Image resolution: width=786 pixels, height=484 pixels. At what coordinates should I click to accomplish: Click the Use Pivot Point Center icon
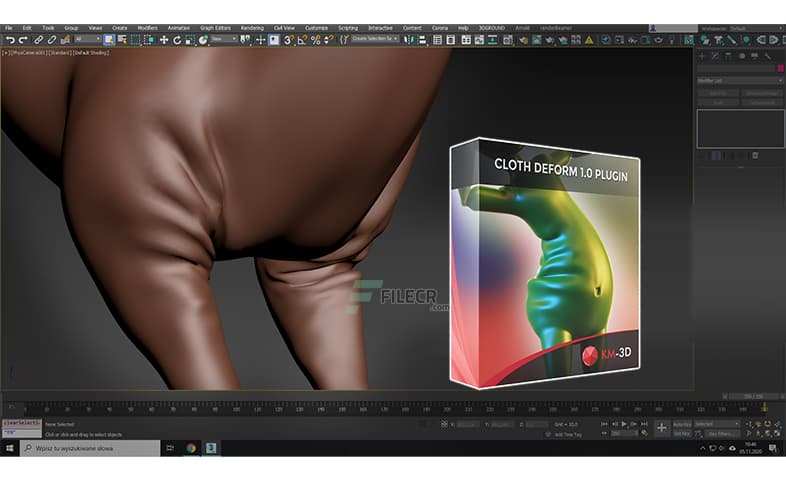(x=245, y=40)
